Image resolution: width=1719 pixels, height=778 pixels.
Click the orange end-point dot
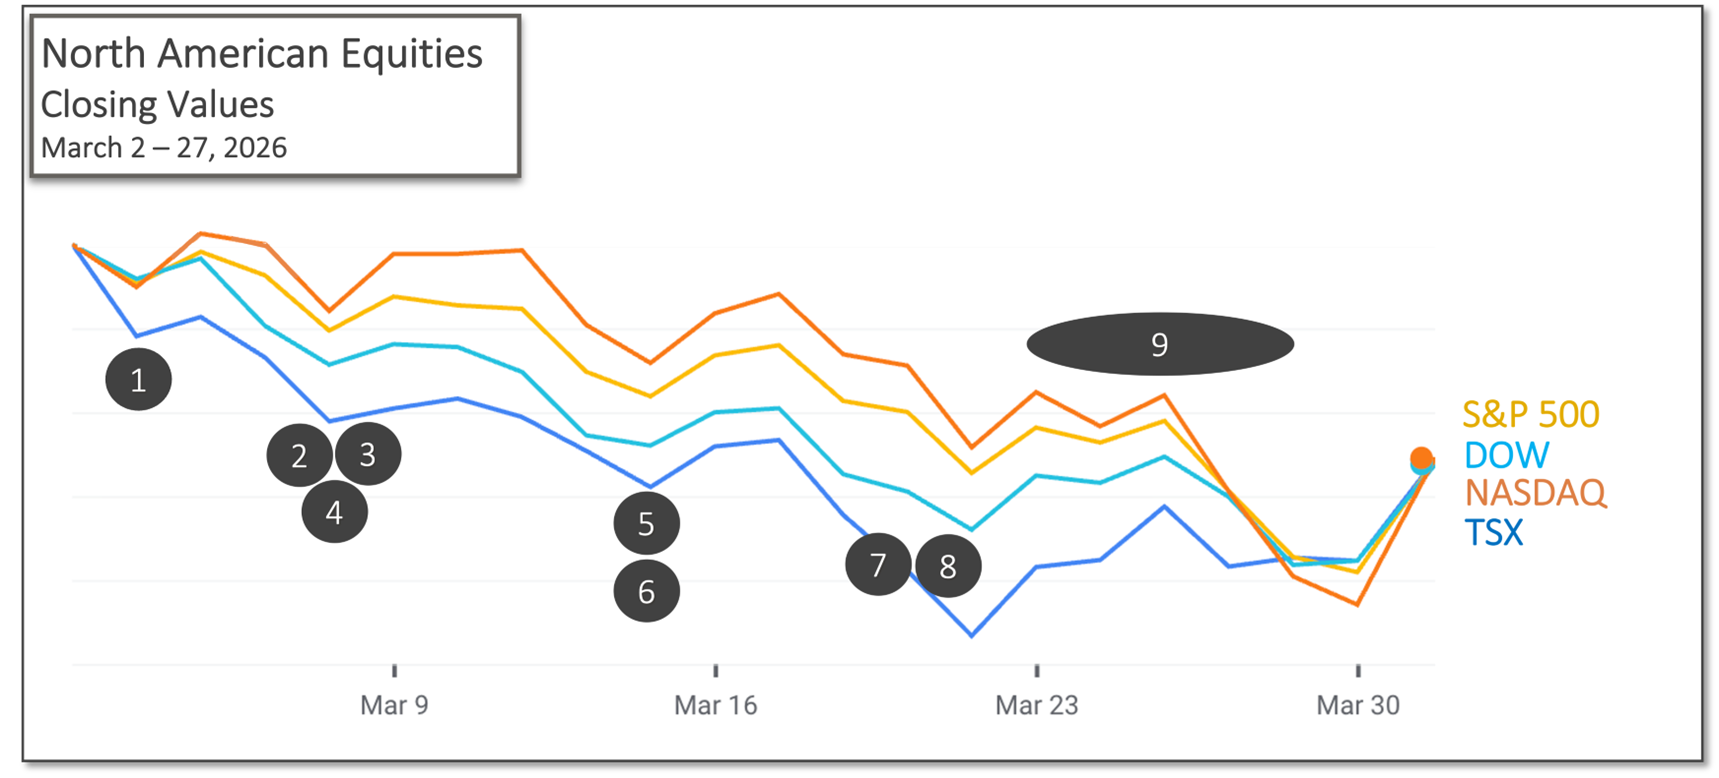click(x=1421, y=459)
